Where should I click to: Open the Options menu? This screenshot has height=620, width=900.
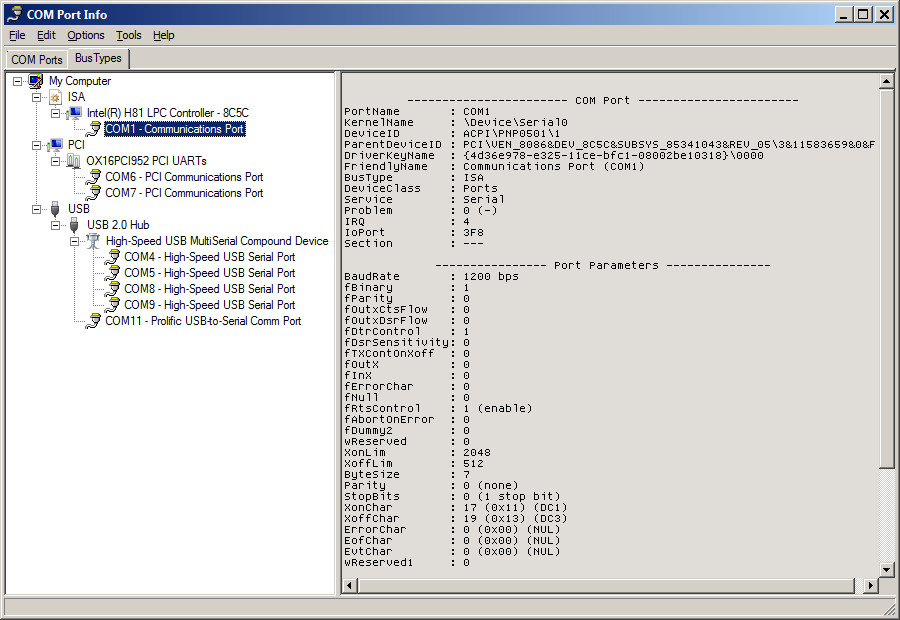tap(86, 35)
